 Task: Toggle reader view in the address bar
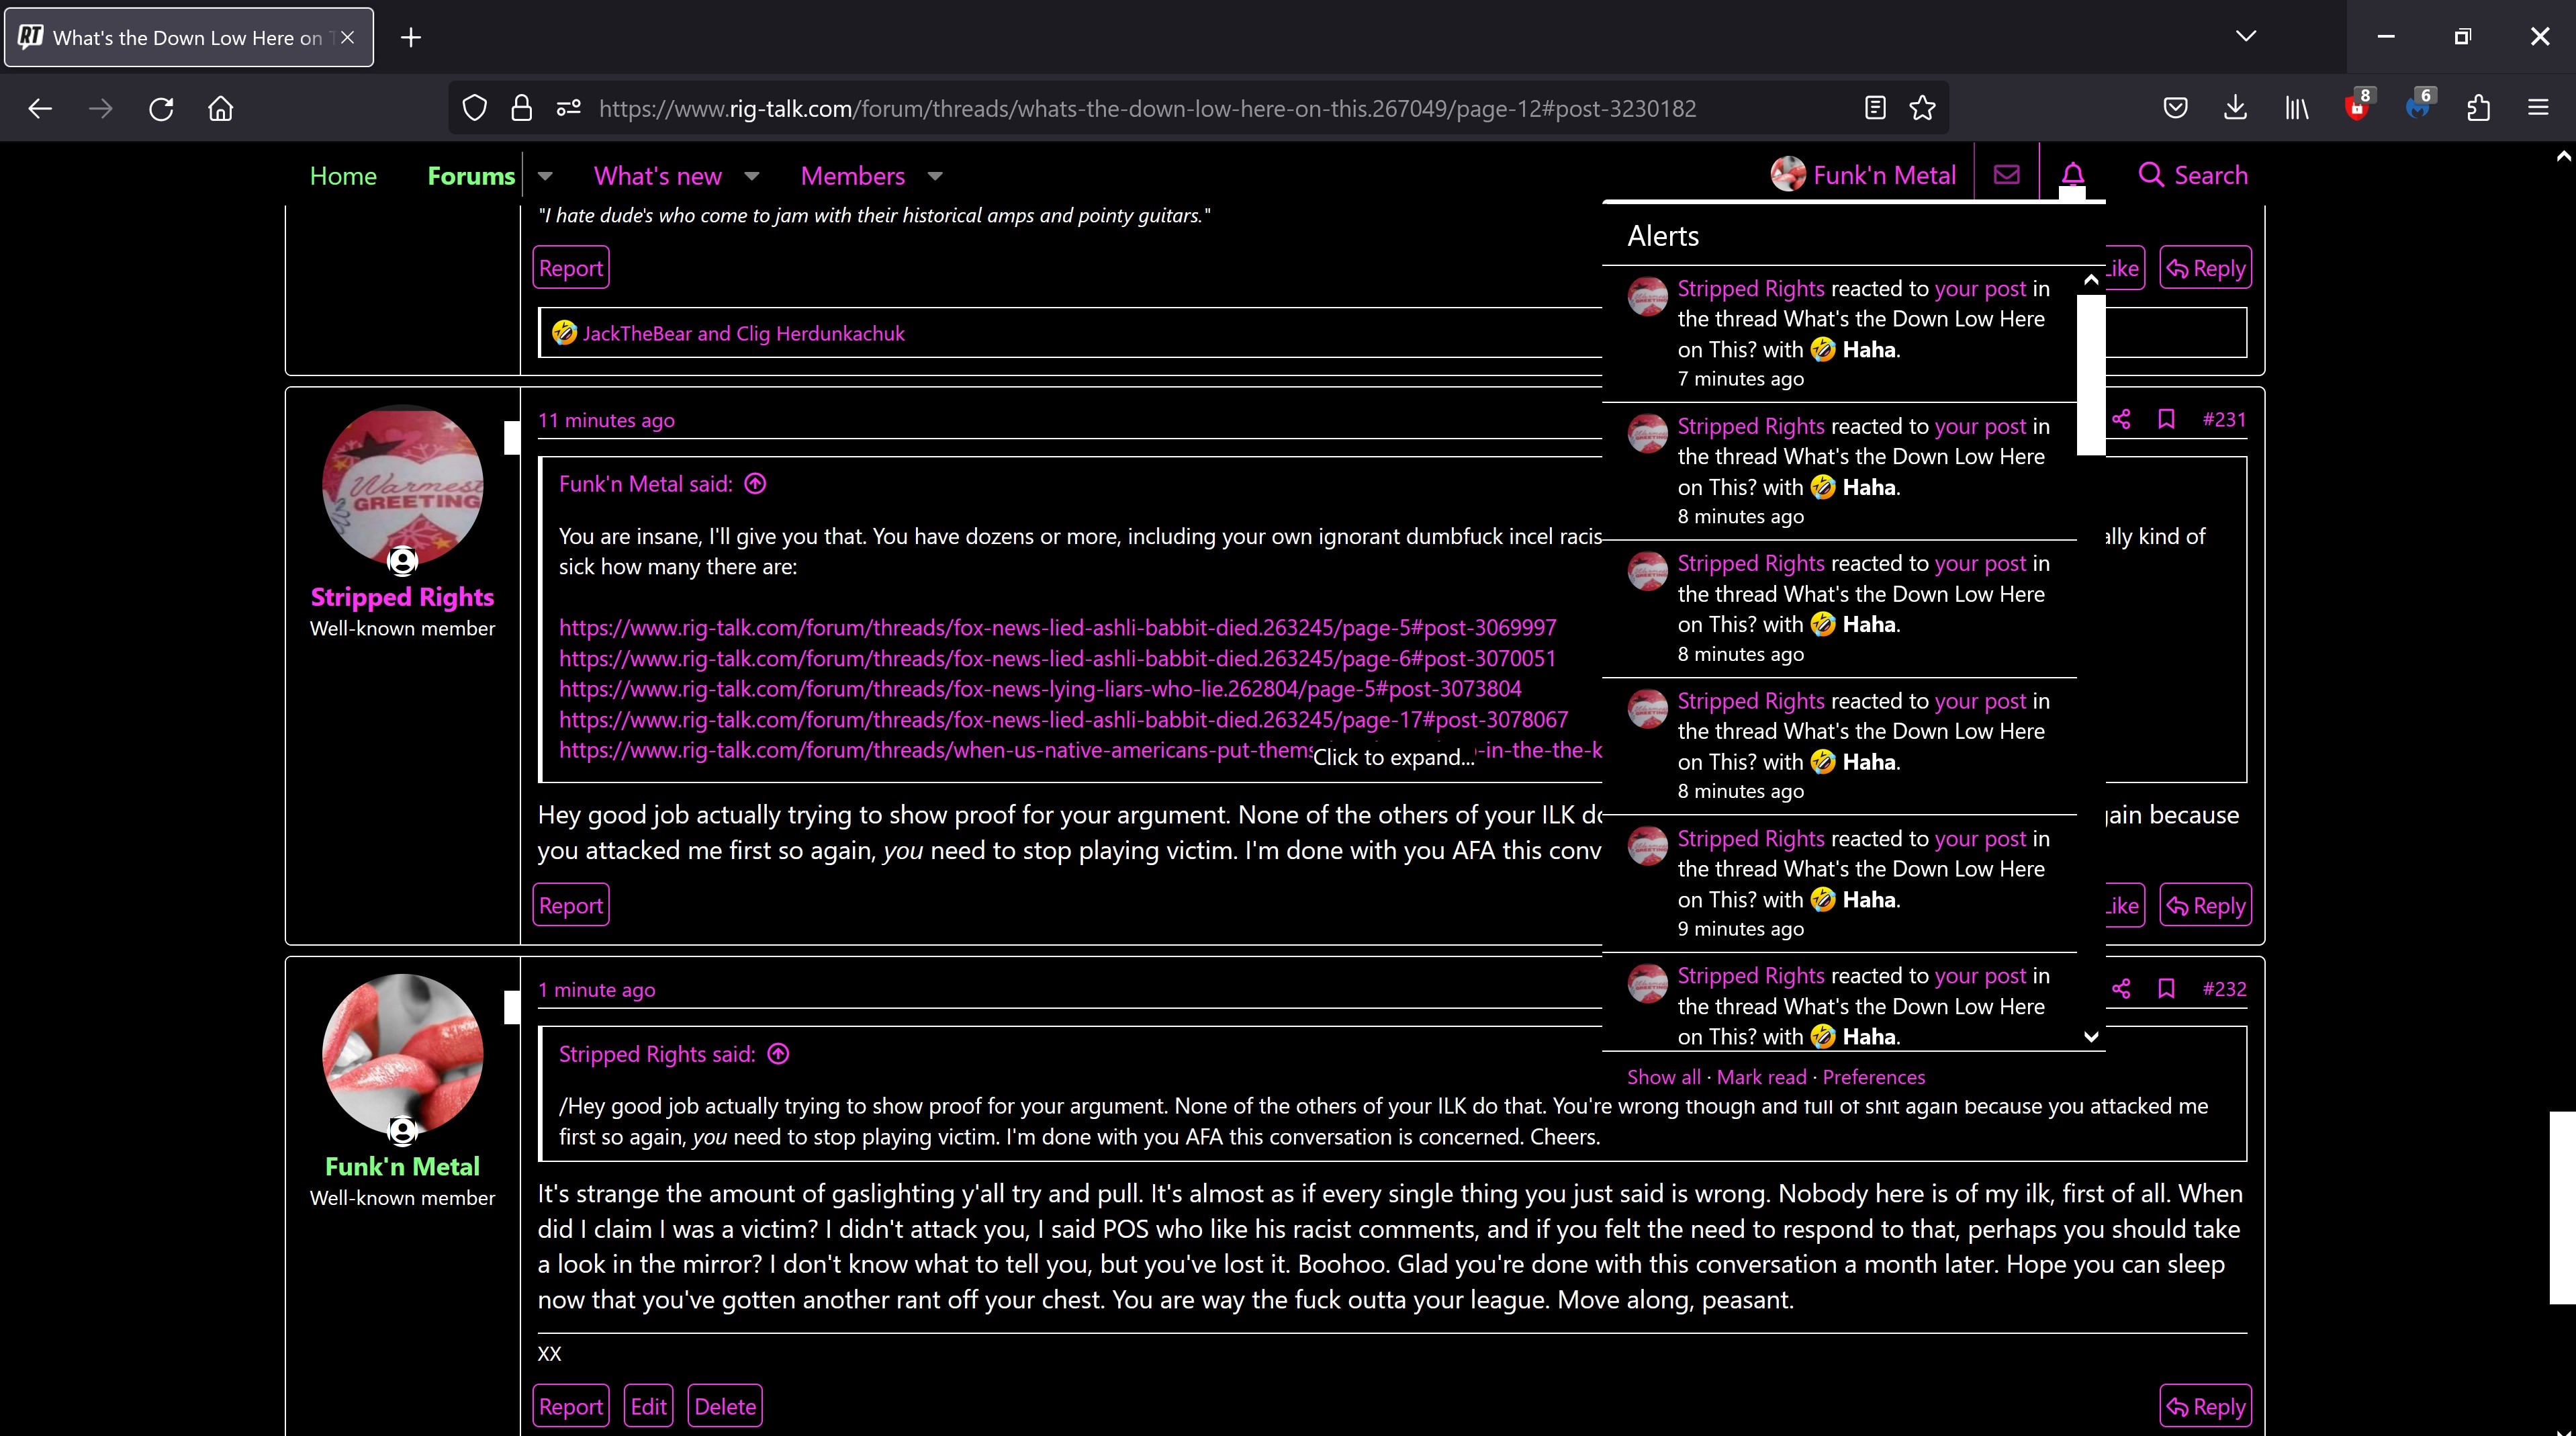[1875, 108]
